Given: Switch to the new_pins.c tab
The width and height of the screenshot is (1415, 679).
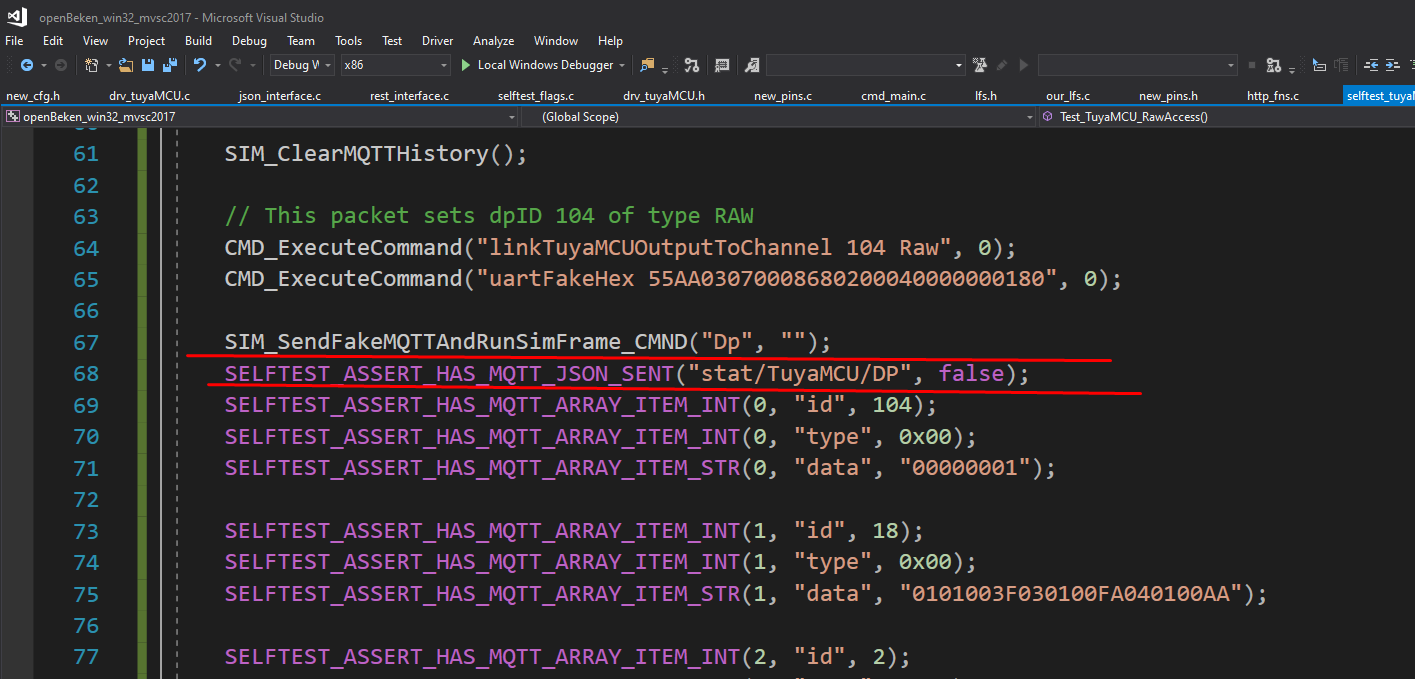Looking at the screenshot, I should click(x=782, y=96).
